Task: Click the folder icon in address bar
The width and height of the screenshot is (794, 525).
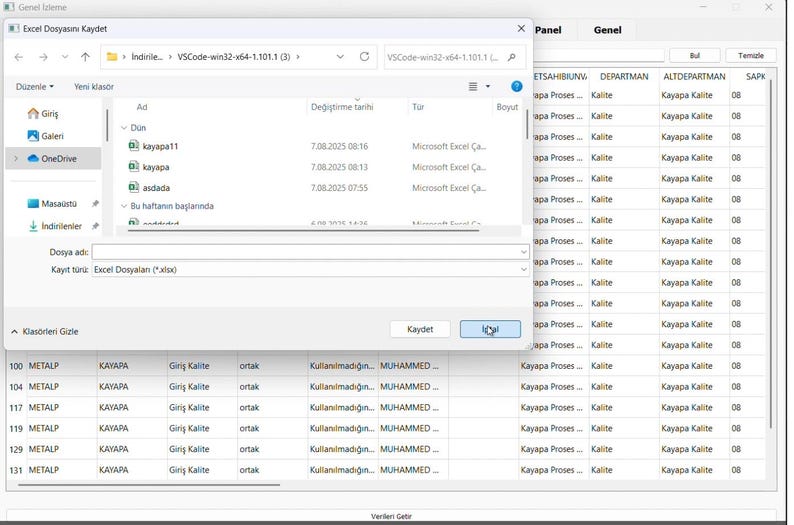Action: [112, 57]
